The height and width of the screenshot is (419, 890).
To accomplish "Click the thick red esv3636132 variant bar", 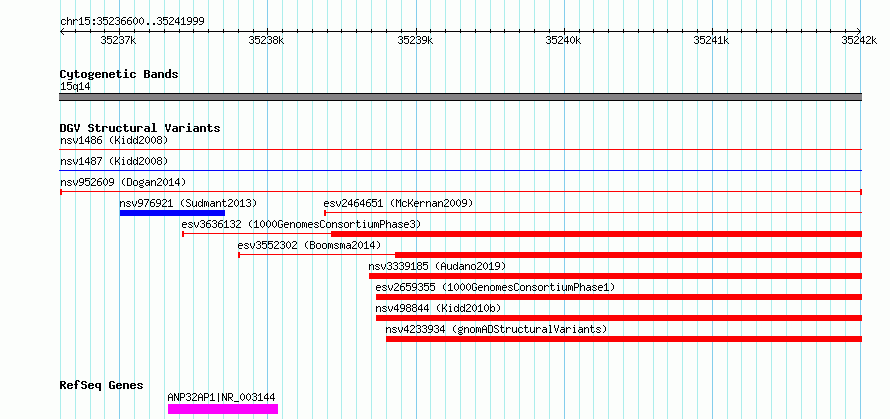I will (597, 234).
